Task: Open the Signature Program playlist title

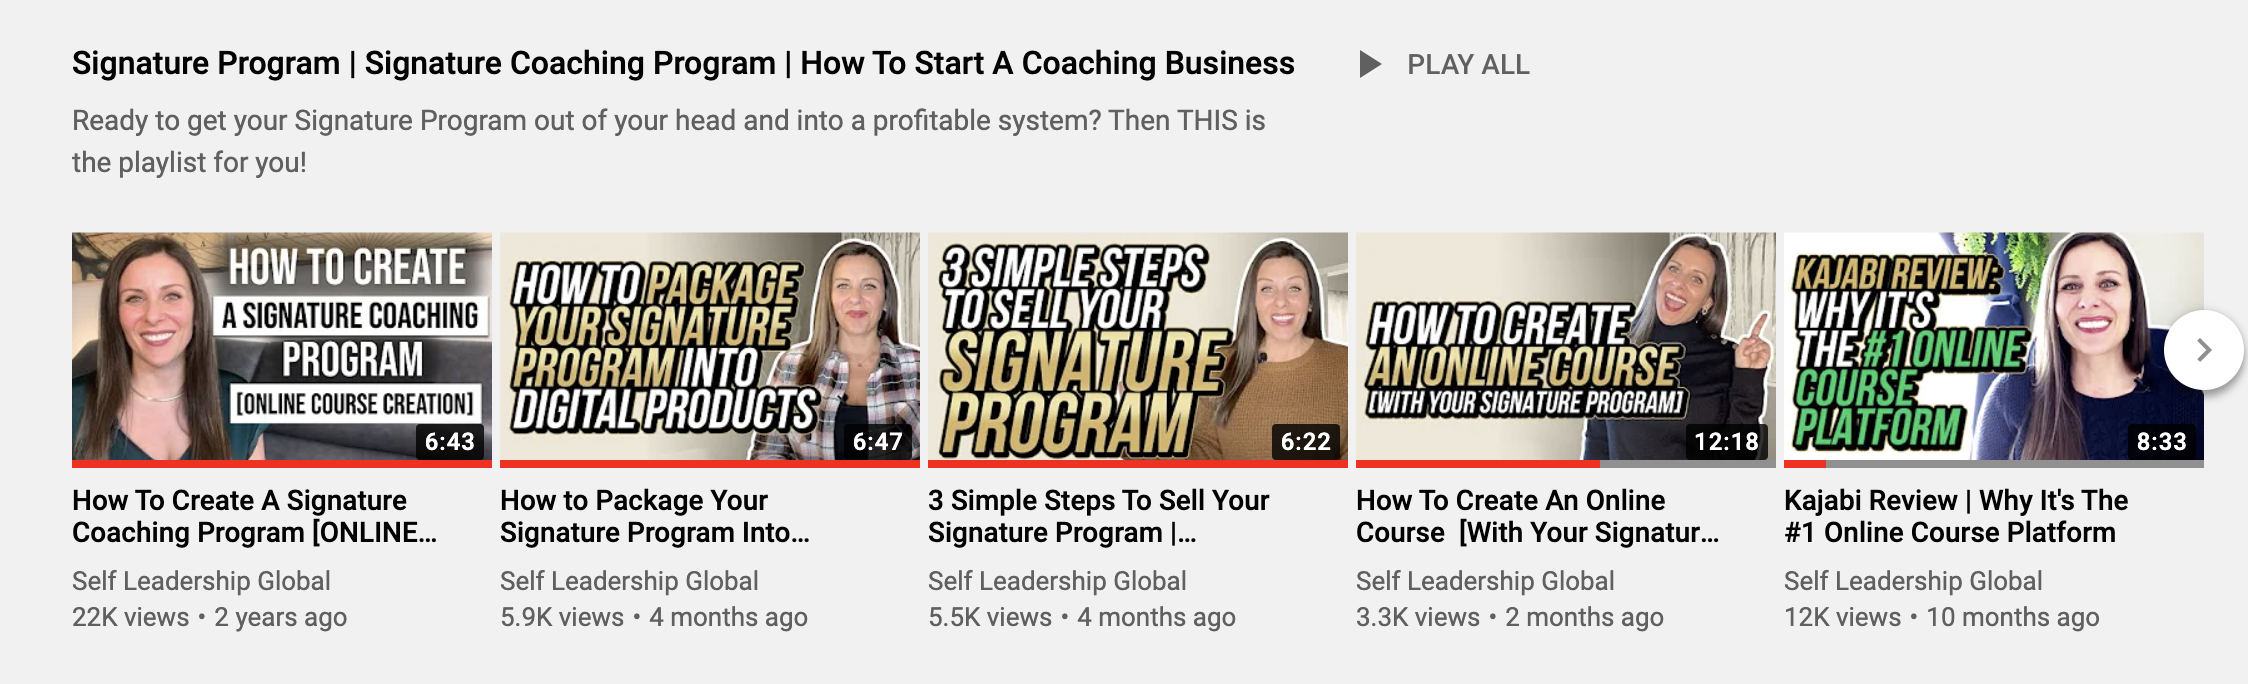Action: [683, 63]
